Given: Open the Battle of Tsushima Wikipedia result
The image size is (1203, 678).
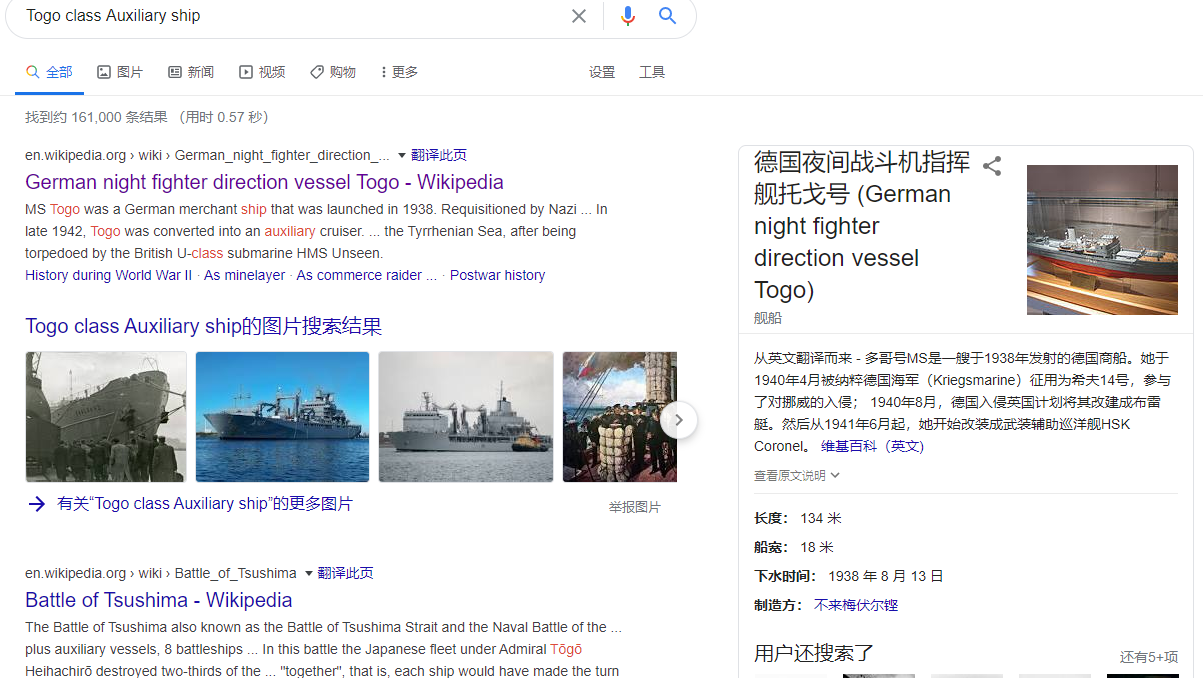Looking at the screenshot, I should click(159, 600).
